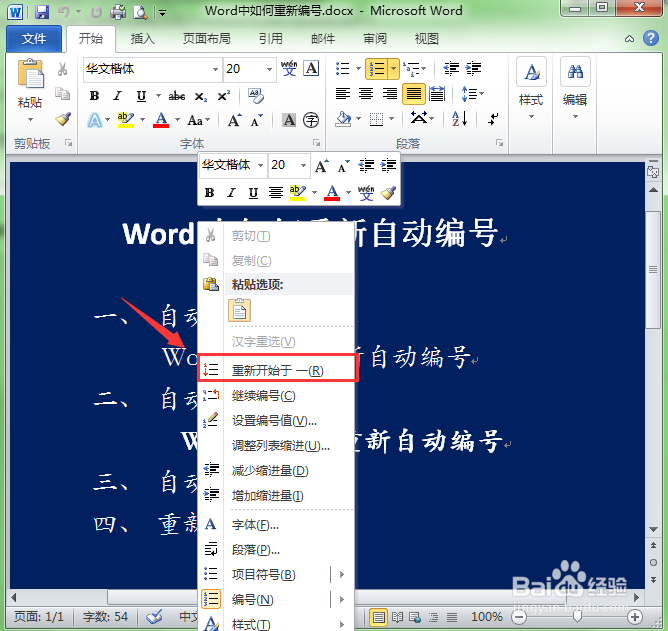Viewport: 668px width, 631px height.
Task: Toggle strikethrough abc in ribbon
Action: click(x=176, y=96)
